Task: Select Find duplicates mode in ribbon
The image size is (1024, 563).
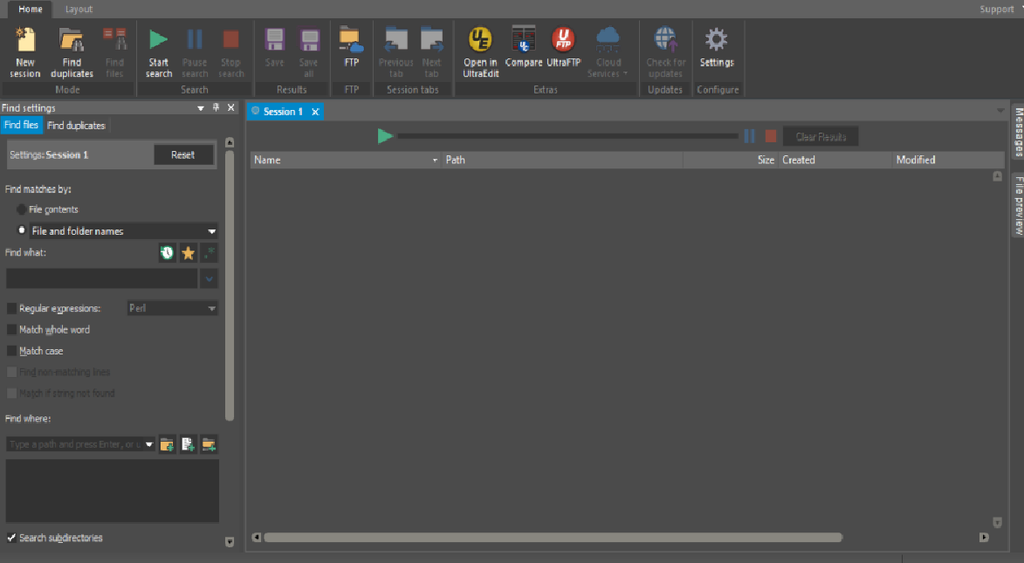Action: click(72, 52)
